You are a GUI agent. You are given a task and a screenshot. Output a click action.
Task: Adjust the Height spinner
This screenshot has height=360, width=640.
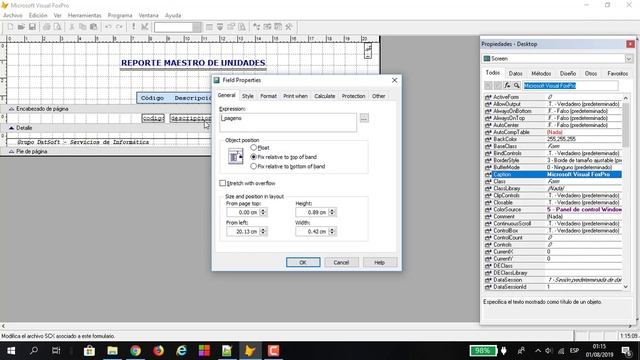point(332,212)
